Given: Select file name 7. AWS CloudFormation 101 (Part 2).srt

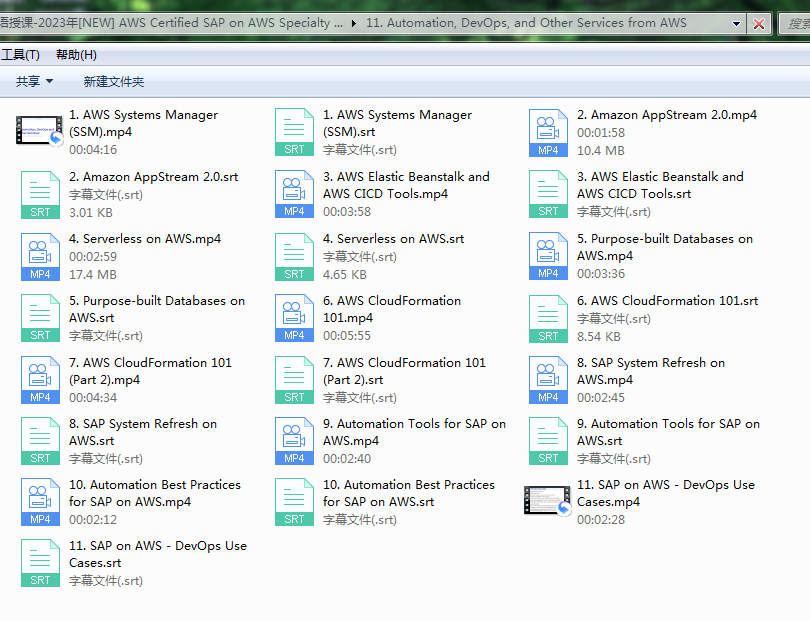Looking at the screenshot, I should pyautogui.click(x=404, y=371).
